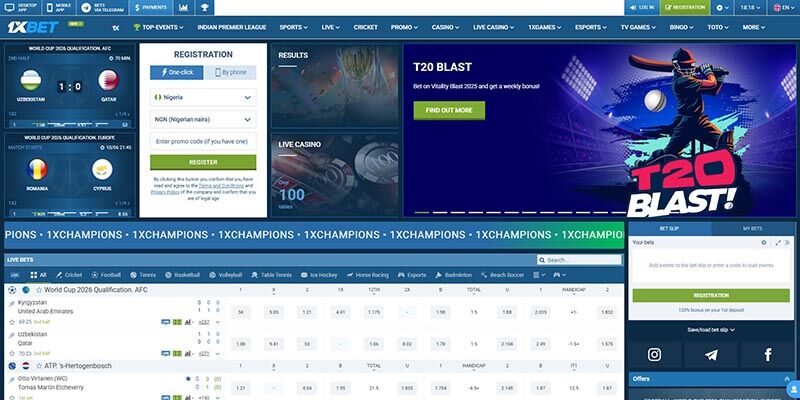Expand CASINO navigation dropdown
The image size is (800, 400).
[x=445, y=28]
